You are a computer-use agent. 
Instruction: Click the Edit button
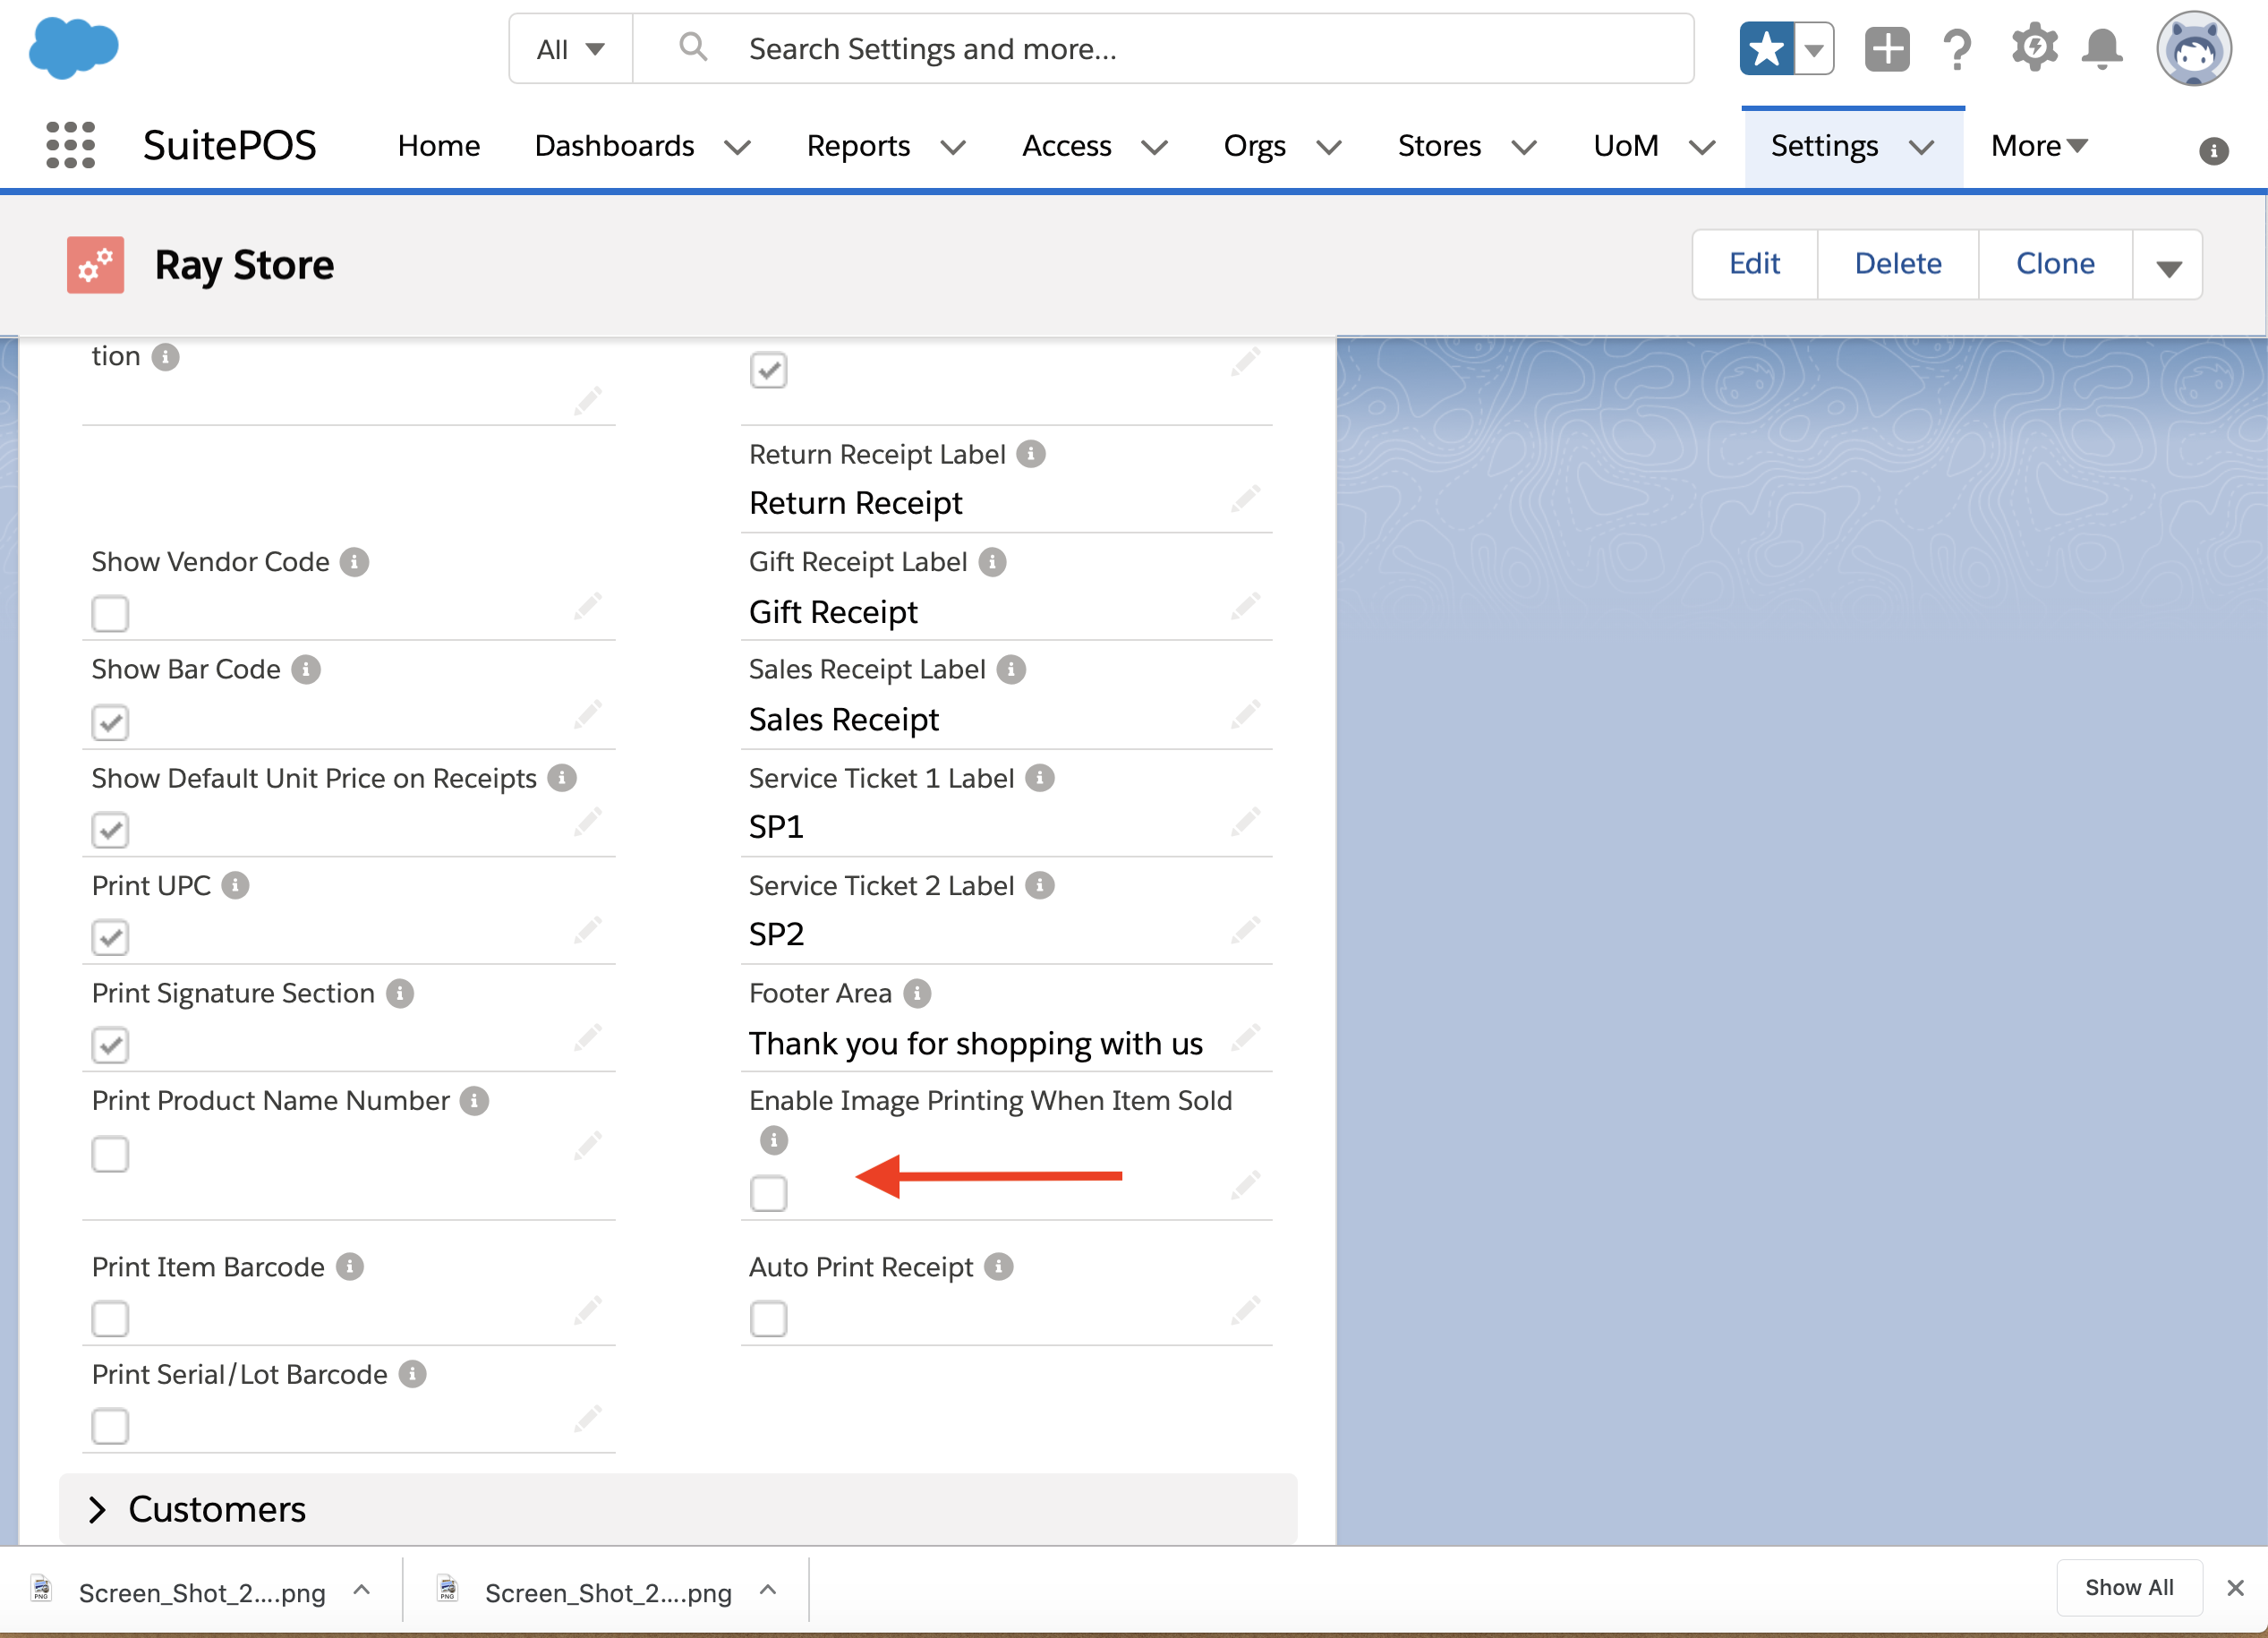click(1754, 264)
